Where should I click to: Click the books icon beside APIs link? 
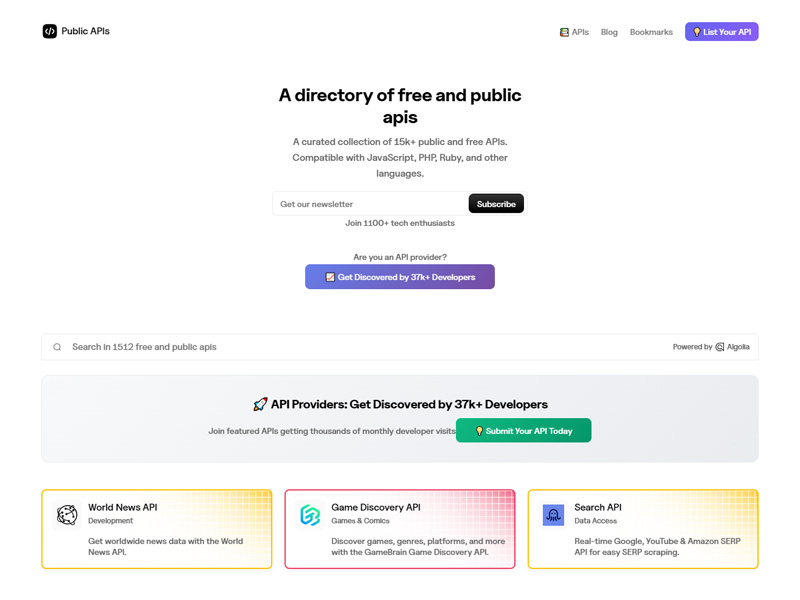(564, 31)
